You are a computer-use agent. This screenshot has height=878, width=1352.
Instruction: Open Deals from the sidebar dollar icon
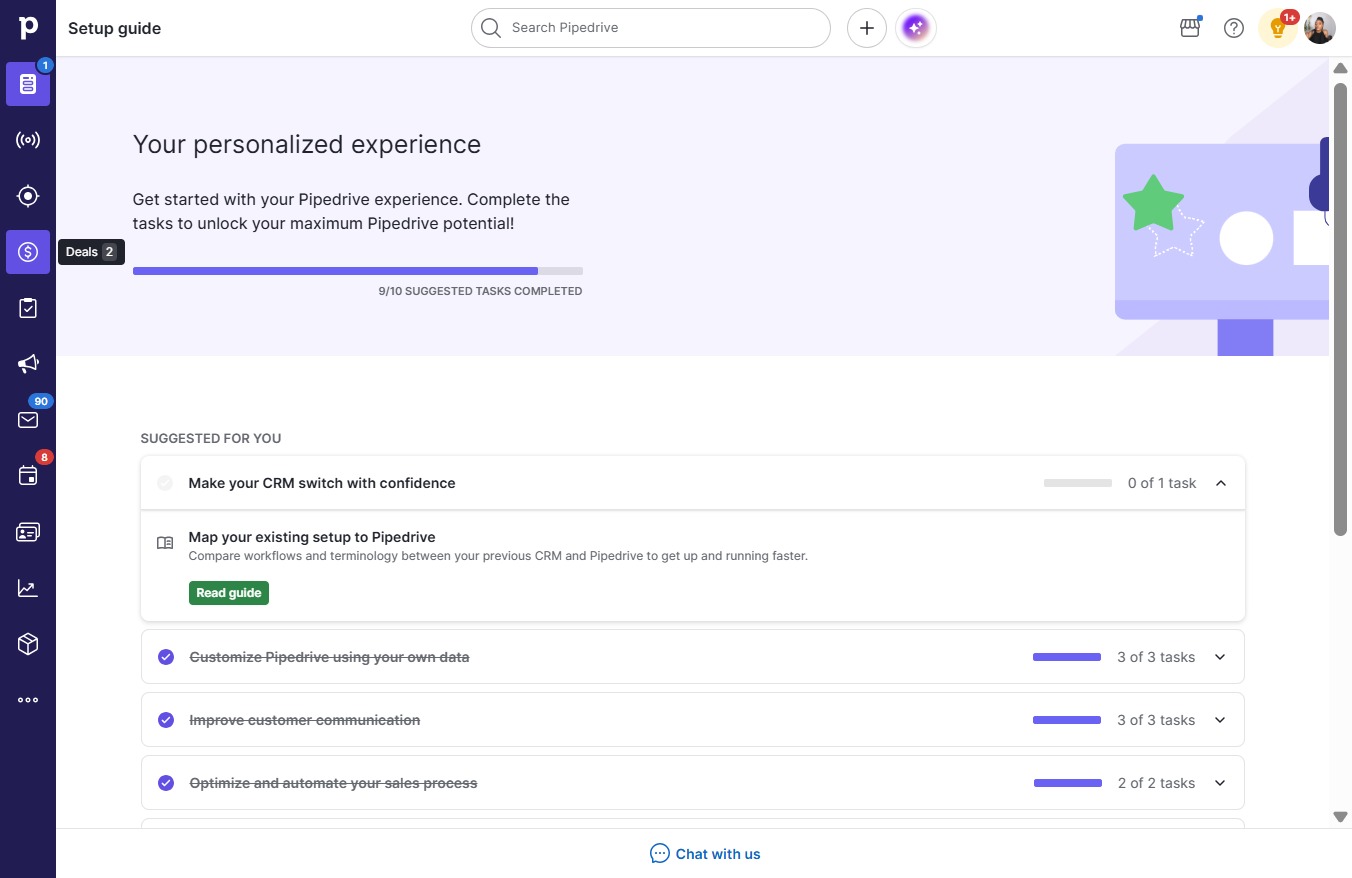[x=28, y=252]
